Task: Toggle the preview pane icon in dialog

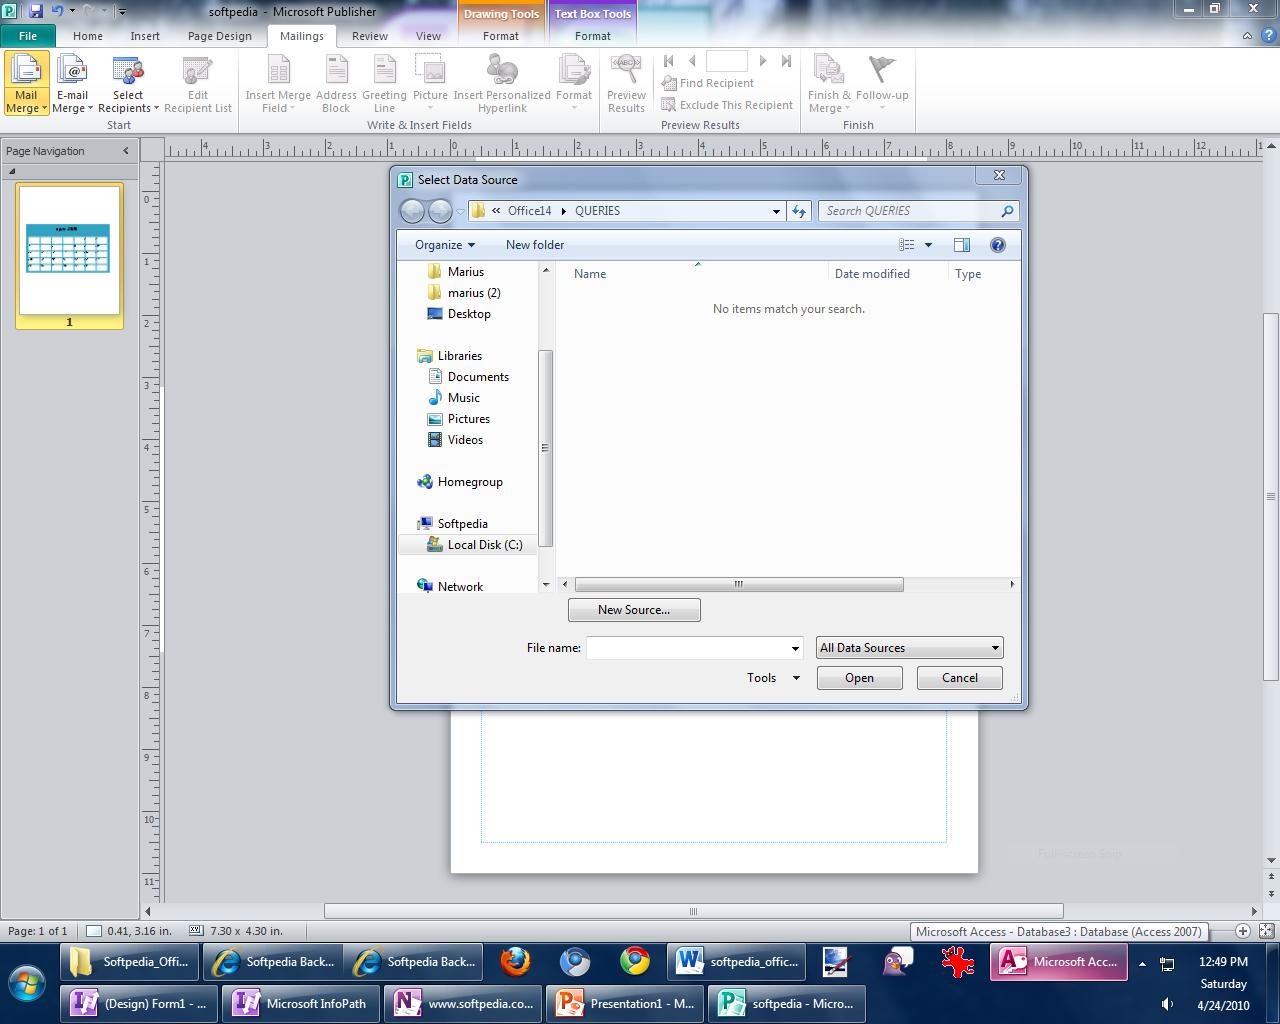Action: pos(961,245)
